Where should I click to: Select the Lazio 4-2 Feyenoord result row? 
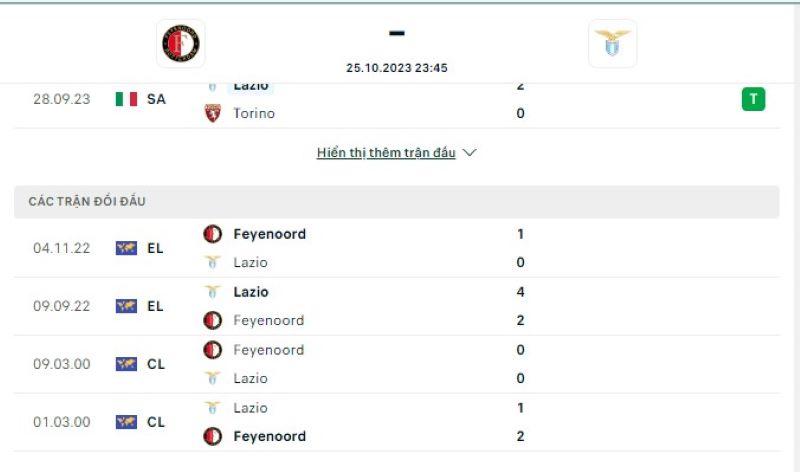point(396,306)
